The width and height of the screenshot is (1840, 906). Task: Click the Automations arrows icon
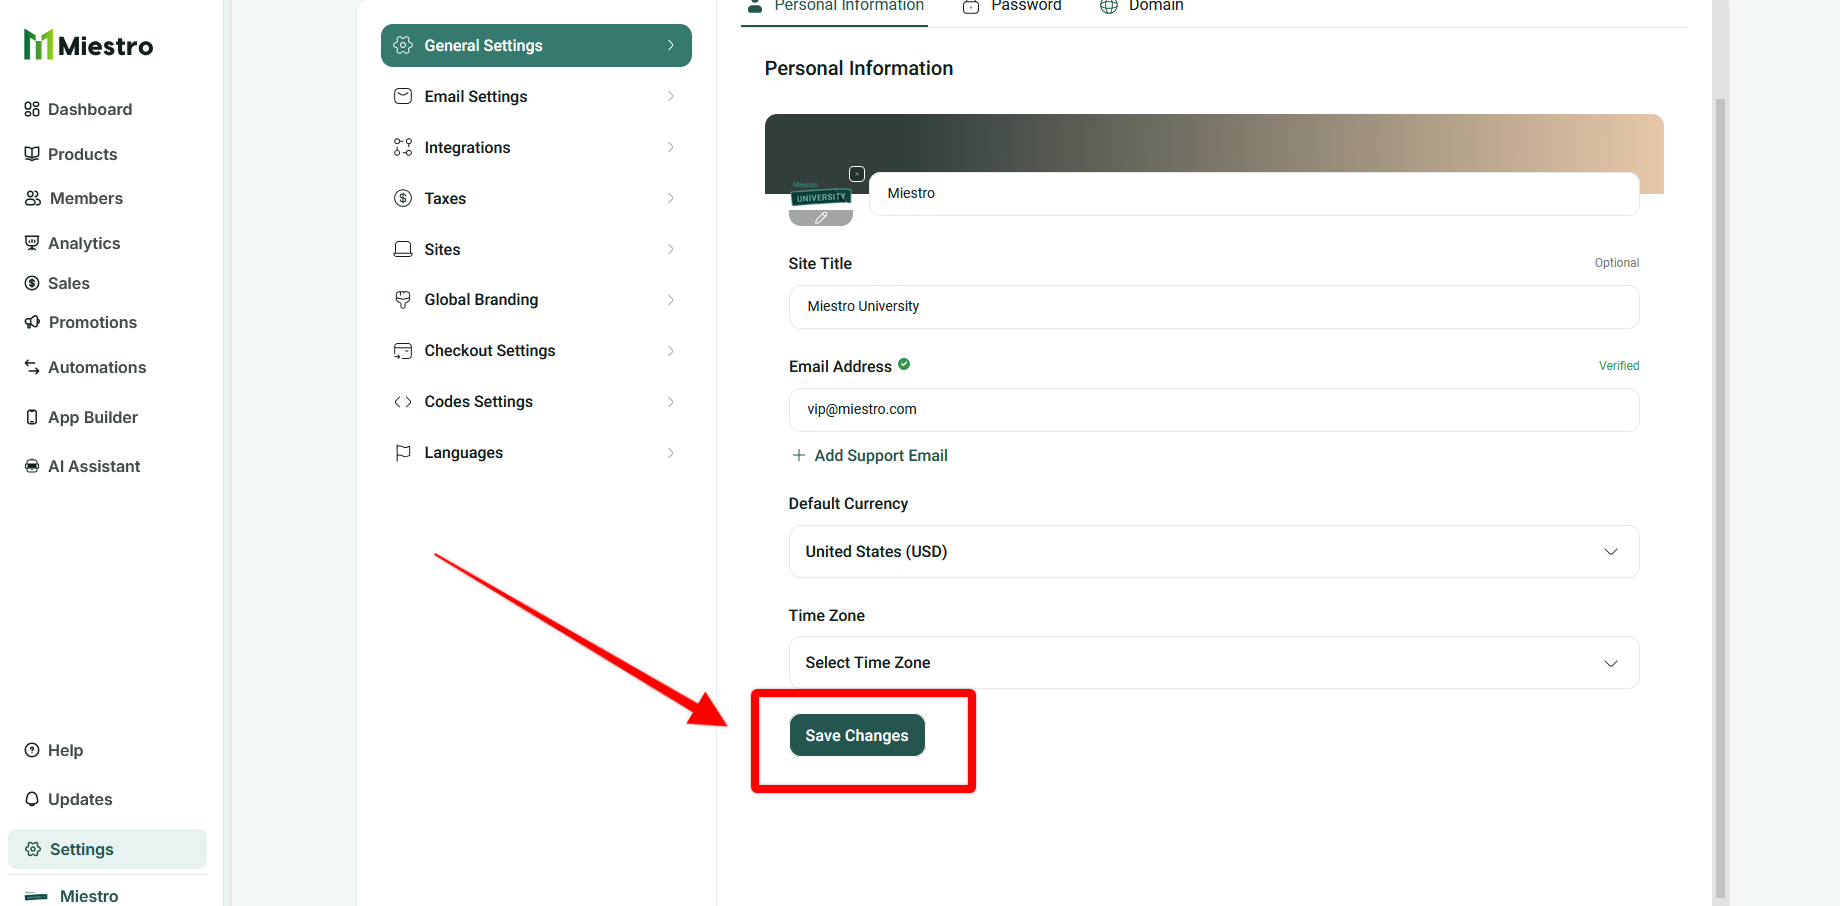coord(32,367)
